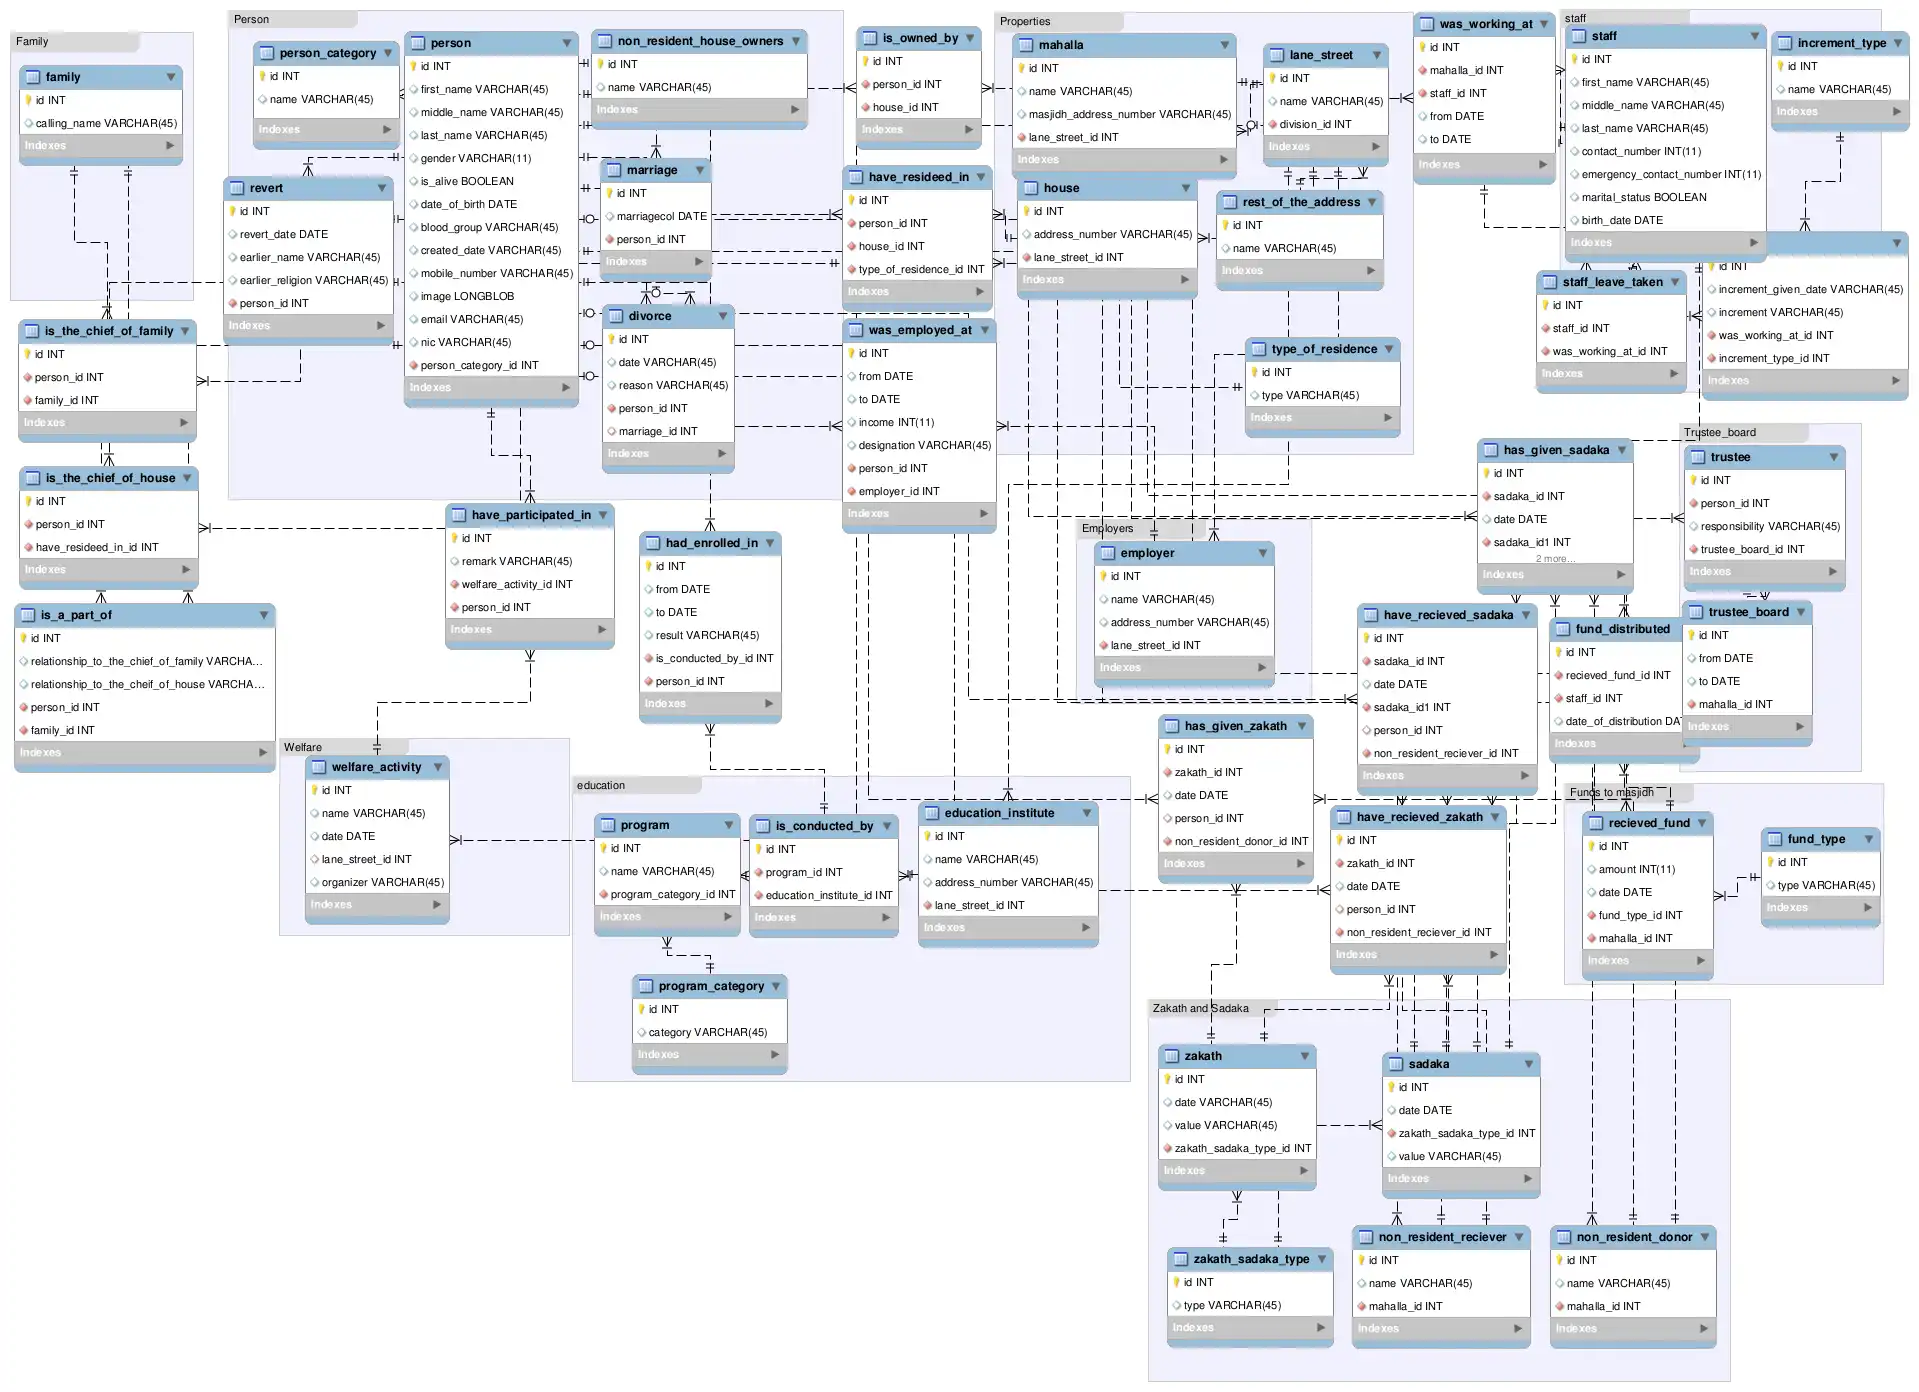The image size is (1919, 1392).
Task: Click 'earlier_religion VARCHAR(45)' in revert table
Action: click(x=314, y=280)
